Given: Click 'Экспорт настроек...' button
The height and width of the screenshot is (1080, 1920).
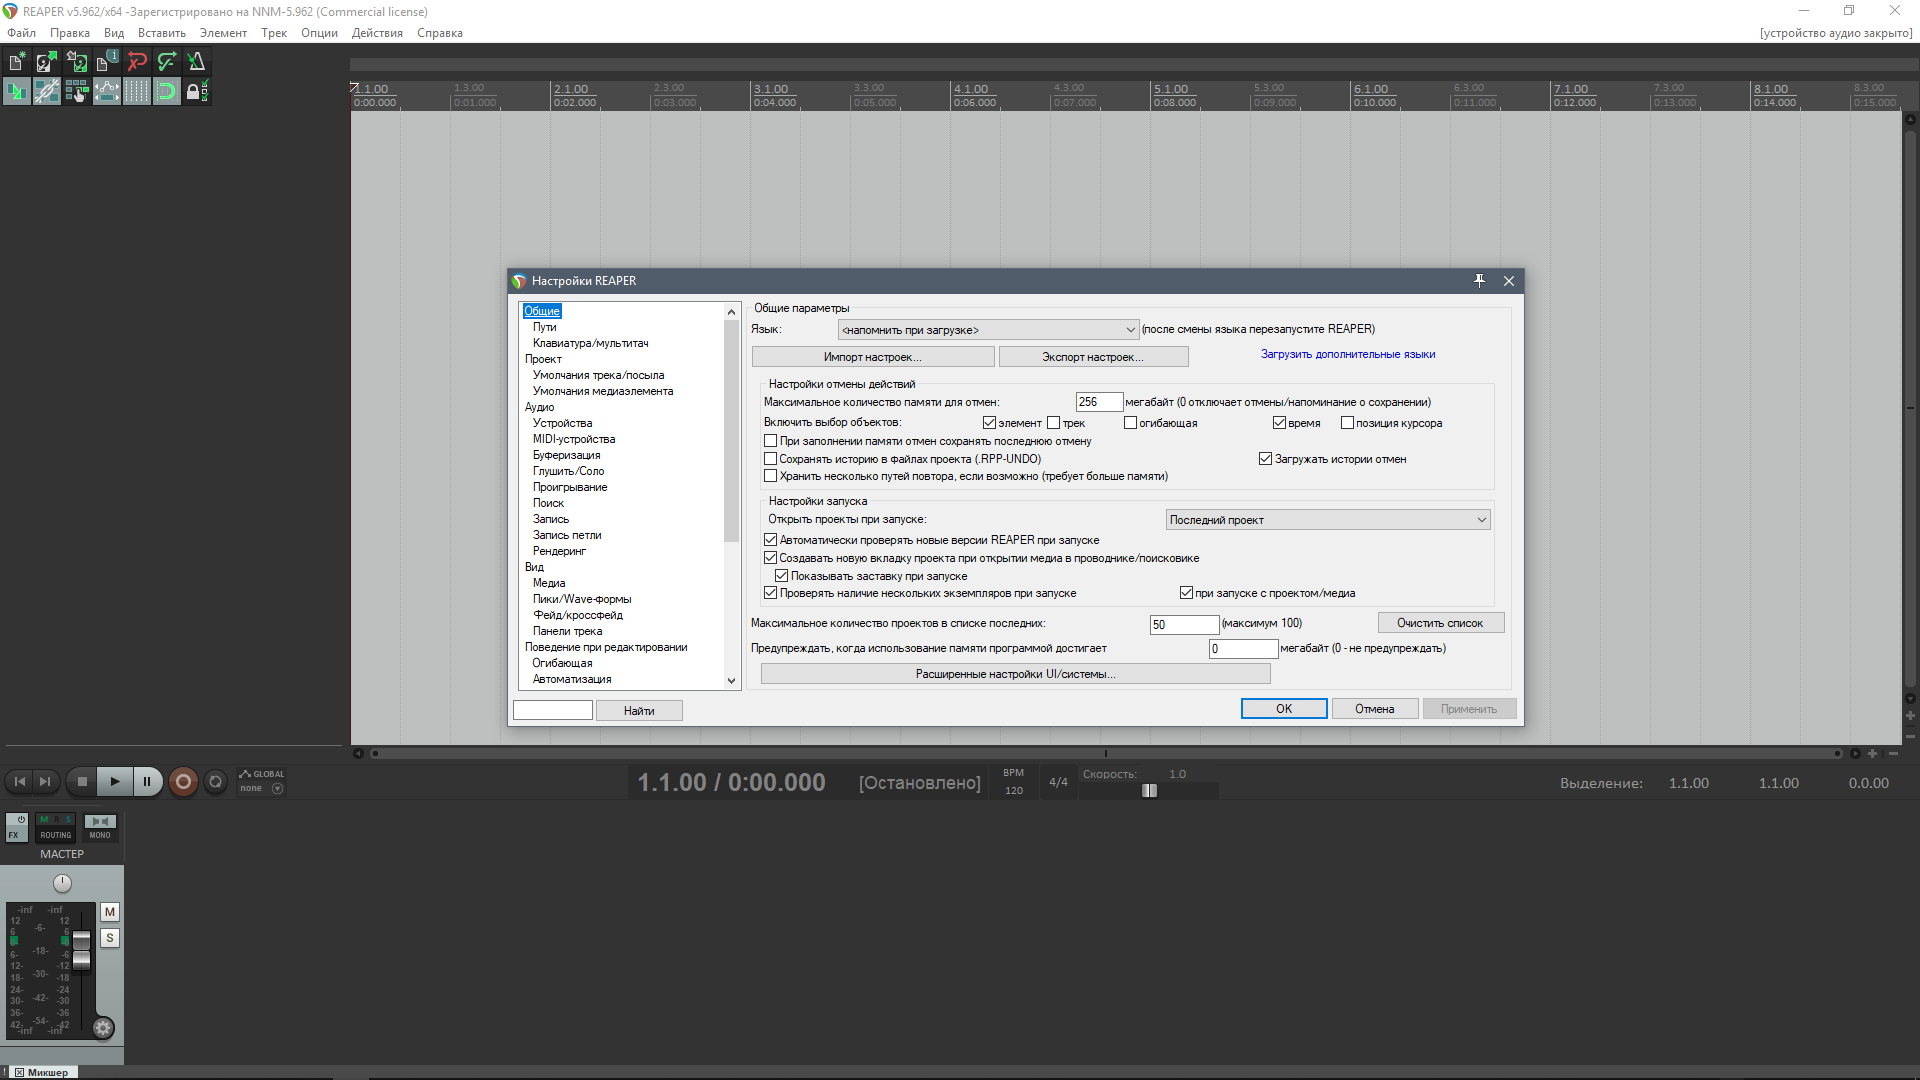Looking at the screenshot, I should coord(1093,357).
